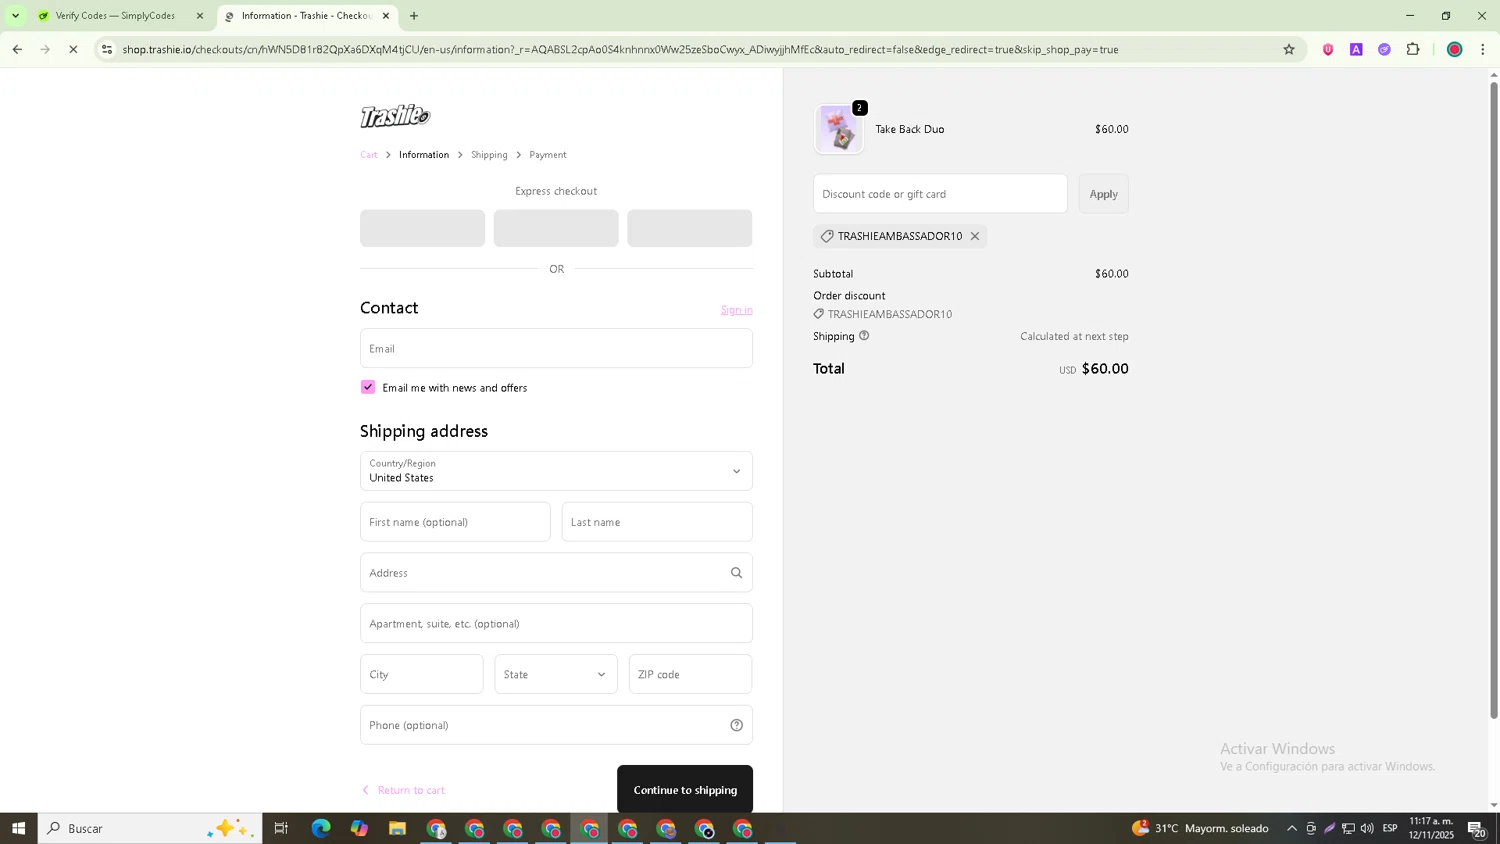Open a new browser tab

tap(414, 16)
